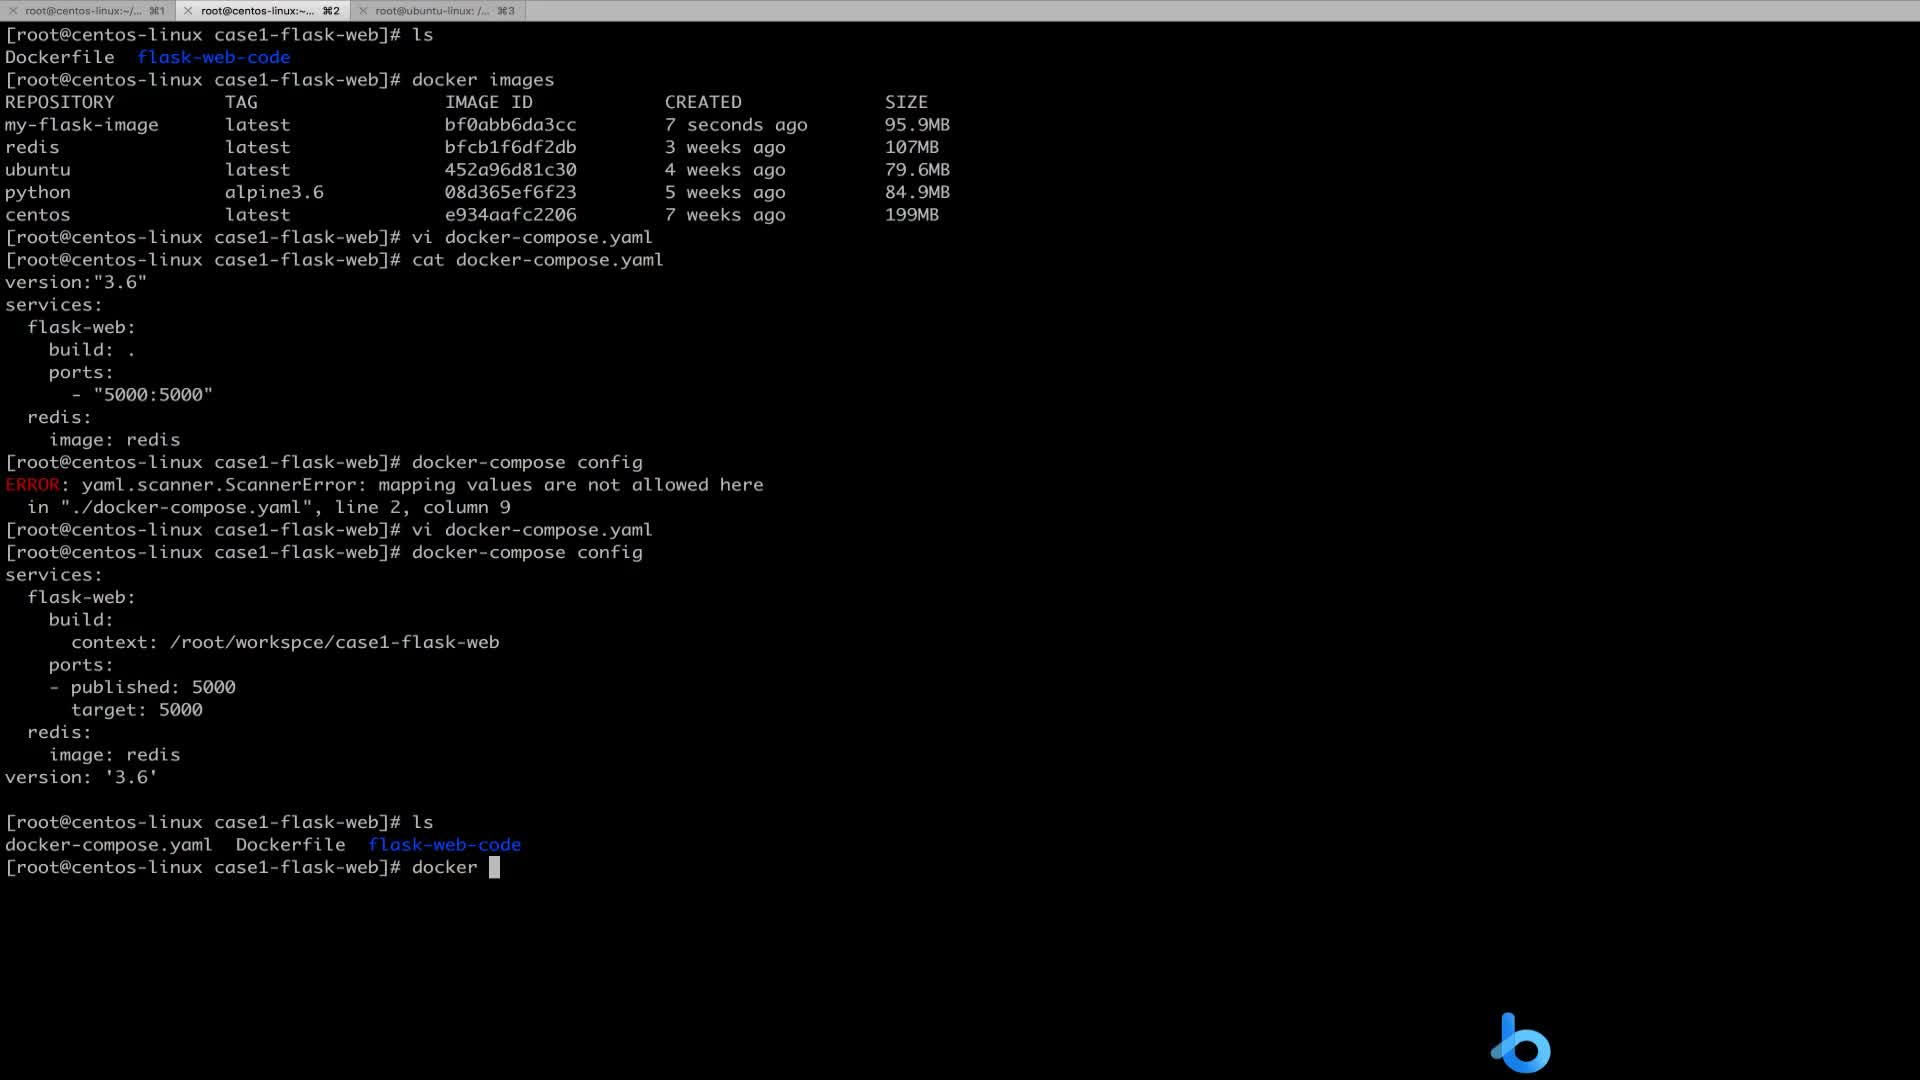Viewport: 1920px width, 1080px height.
Task: Click the 'target: 5000' line
Action: coord(137,710)
